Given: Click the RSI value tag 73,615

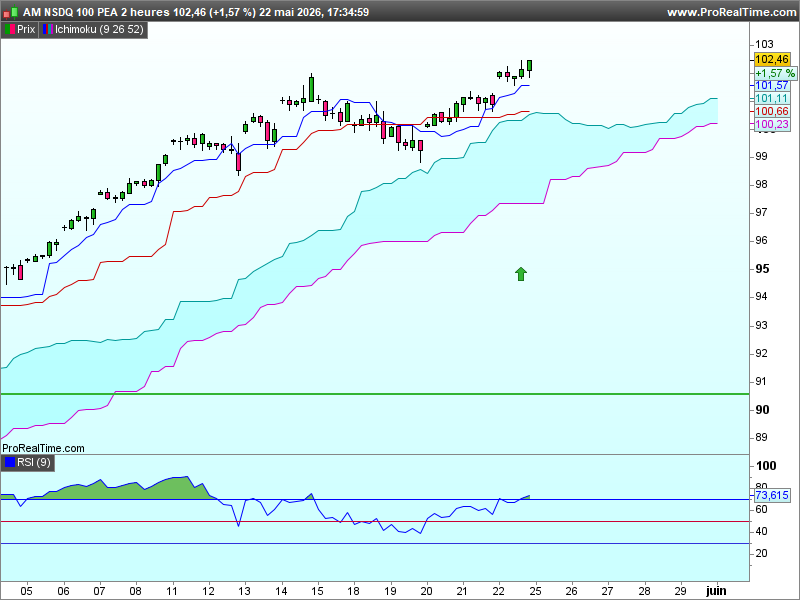Looking at the screenshot, I should (772, 495).
